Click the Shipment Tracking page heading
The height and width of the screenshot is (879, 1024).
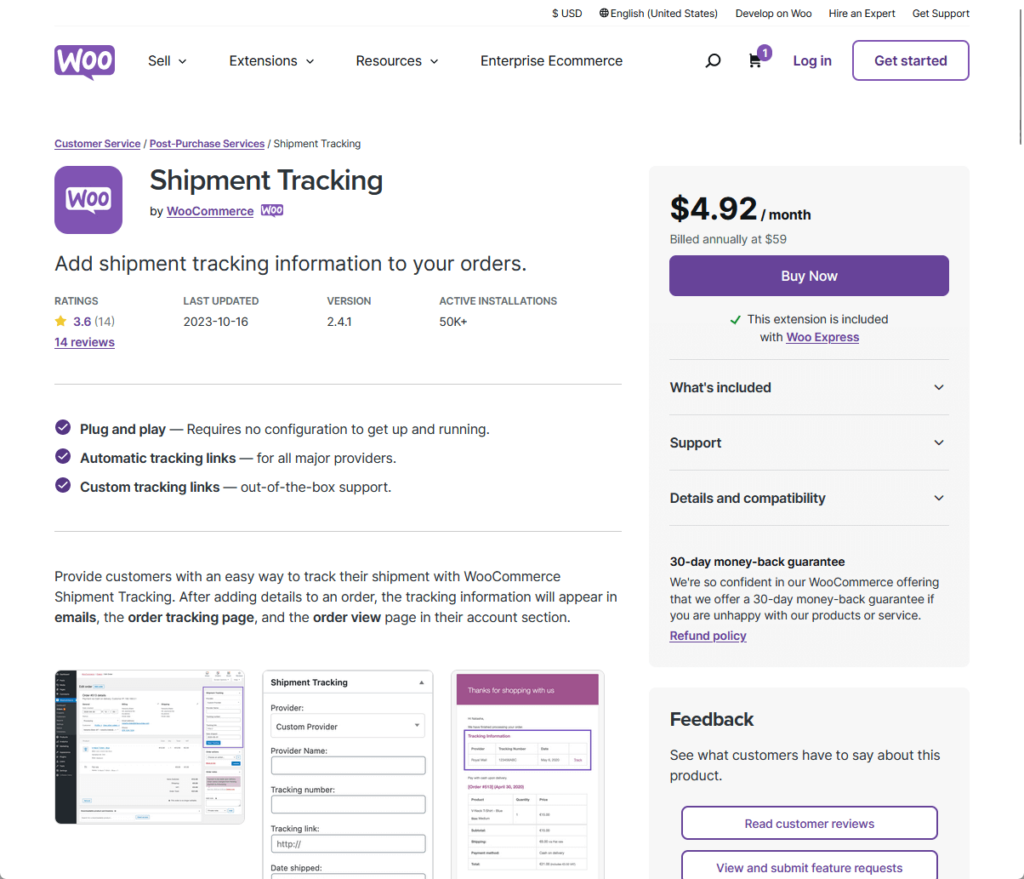point(266,180)
